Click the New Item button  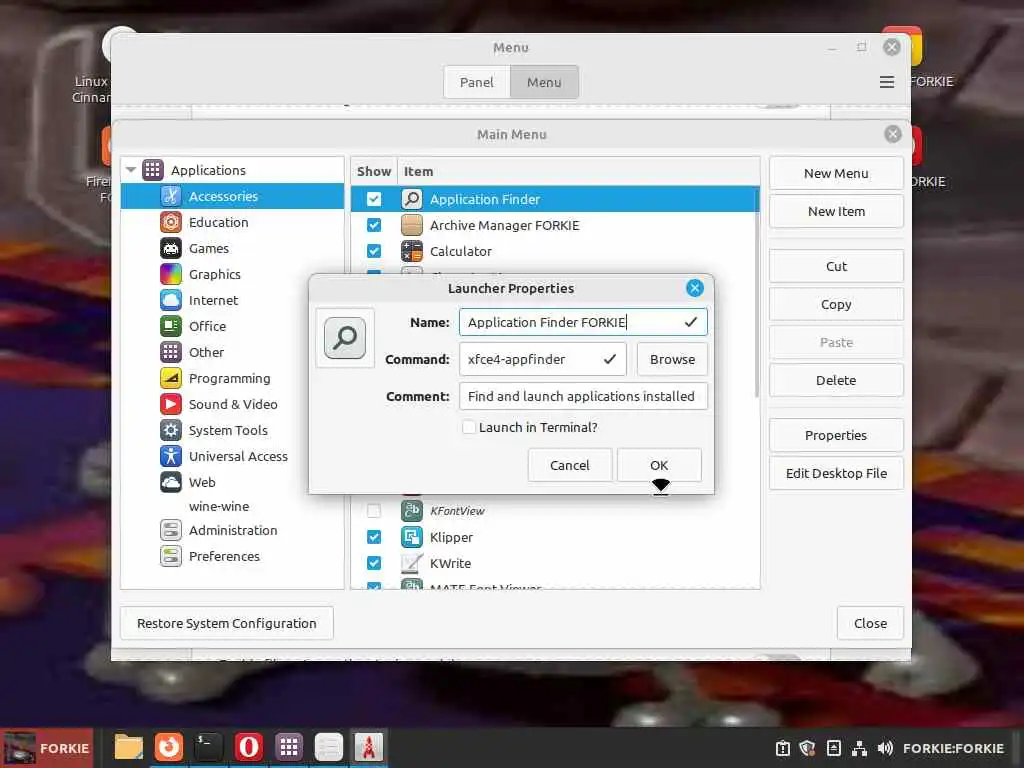coord(836,211)
